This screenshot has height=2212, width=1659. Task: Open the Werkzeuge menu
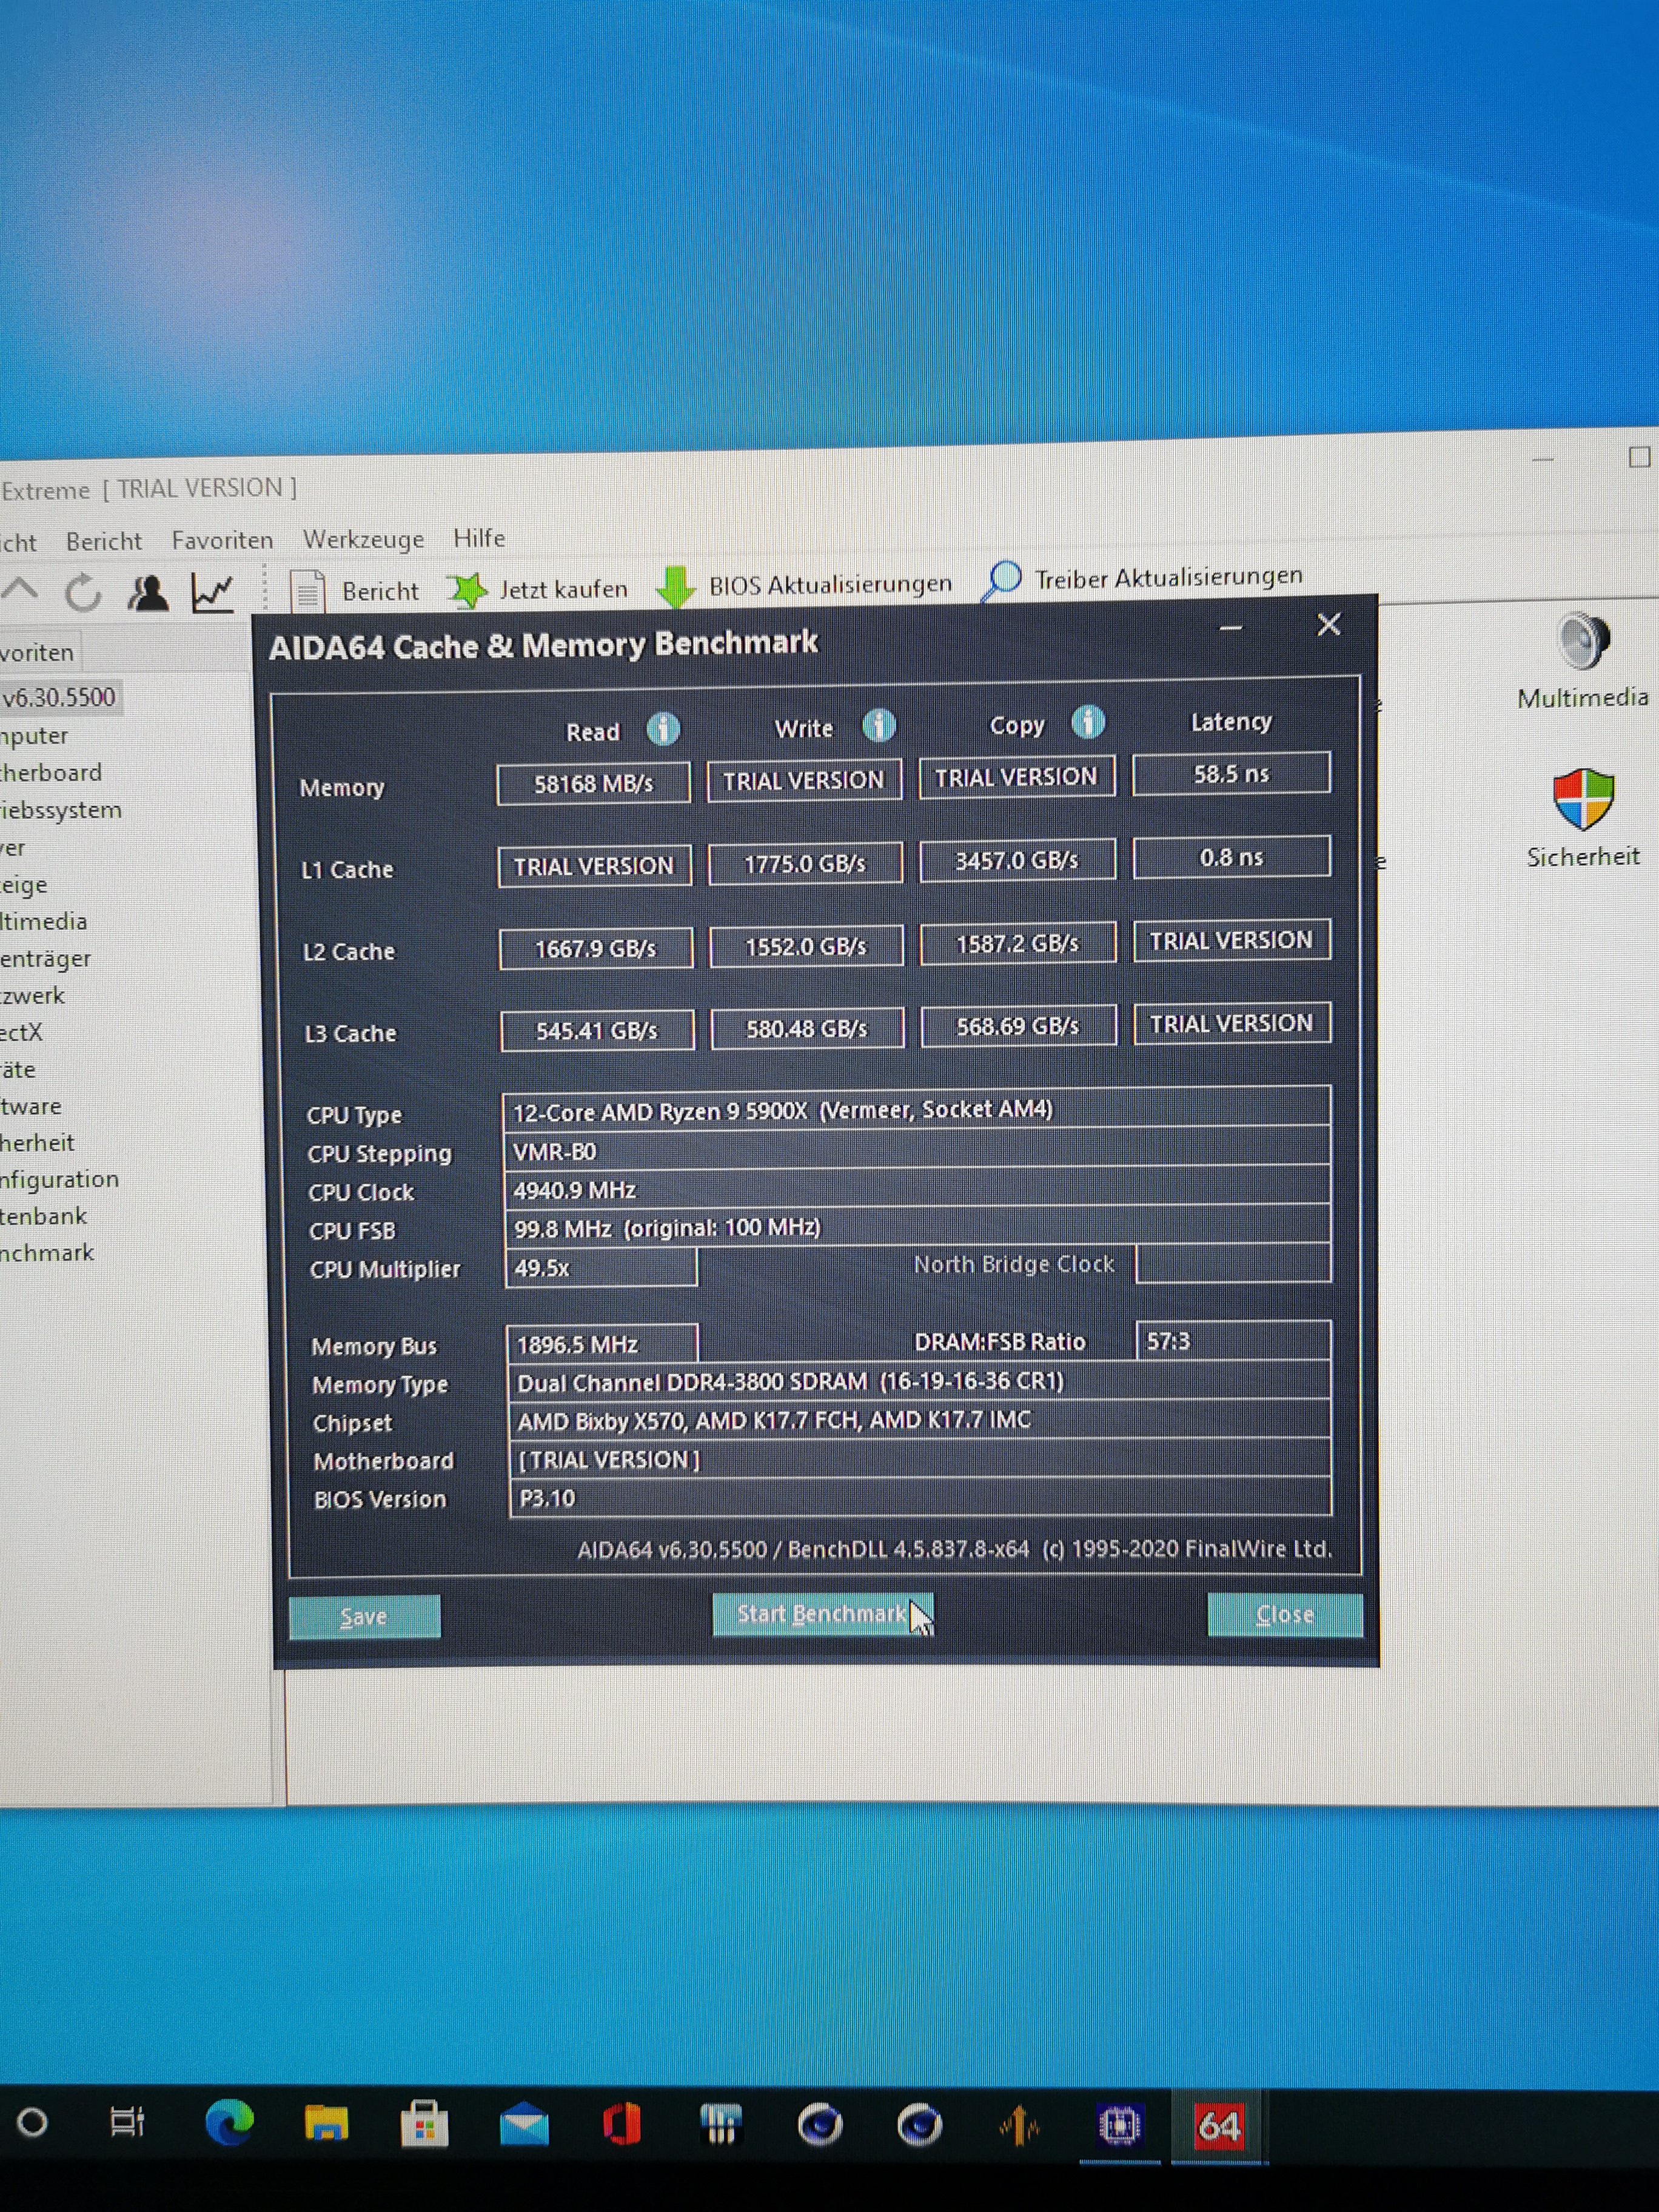point(363,540)
